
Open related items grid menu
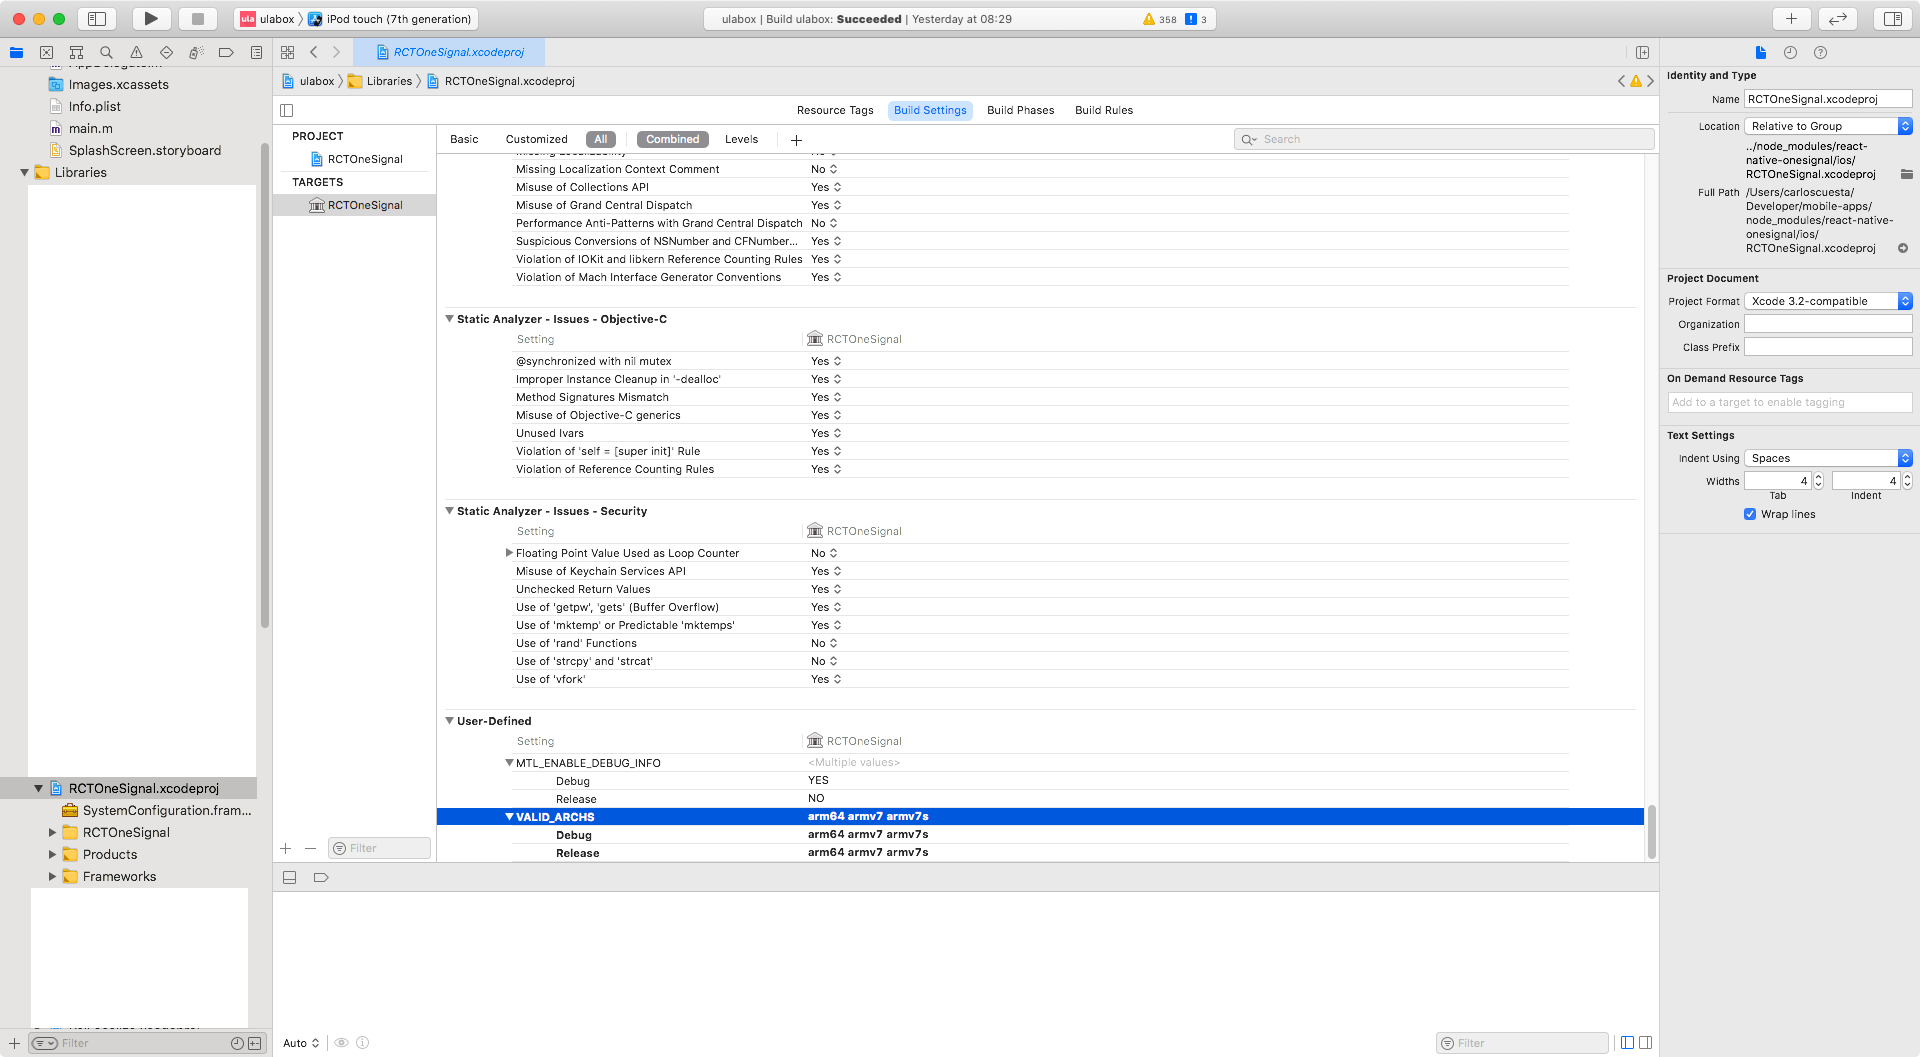click(288, 52)
